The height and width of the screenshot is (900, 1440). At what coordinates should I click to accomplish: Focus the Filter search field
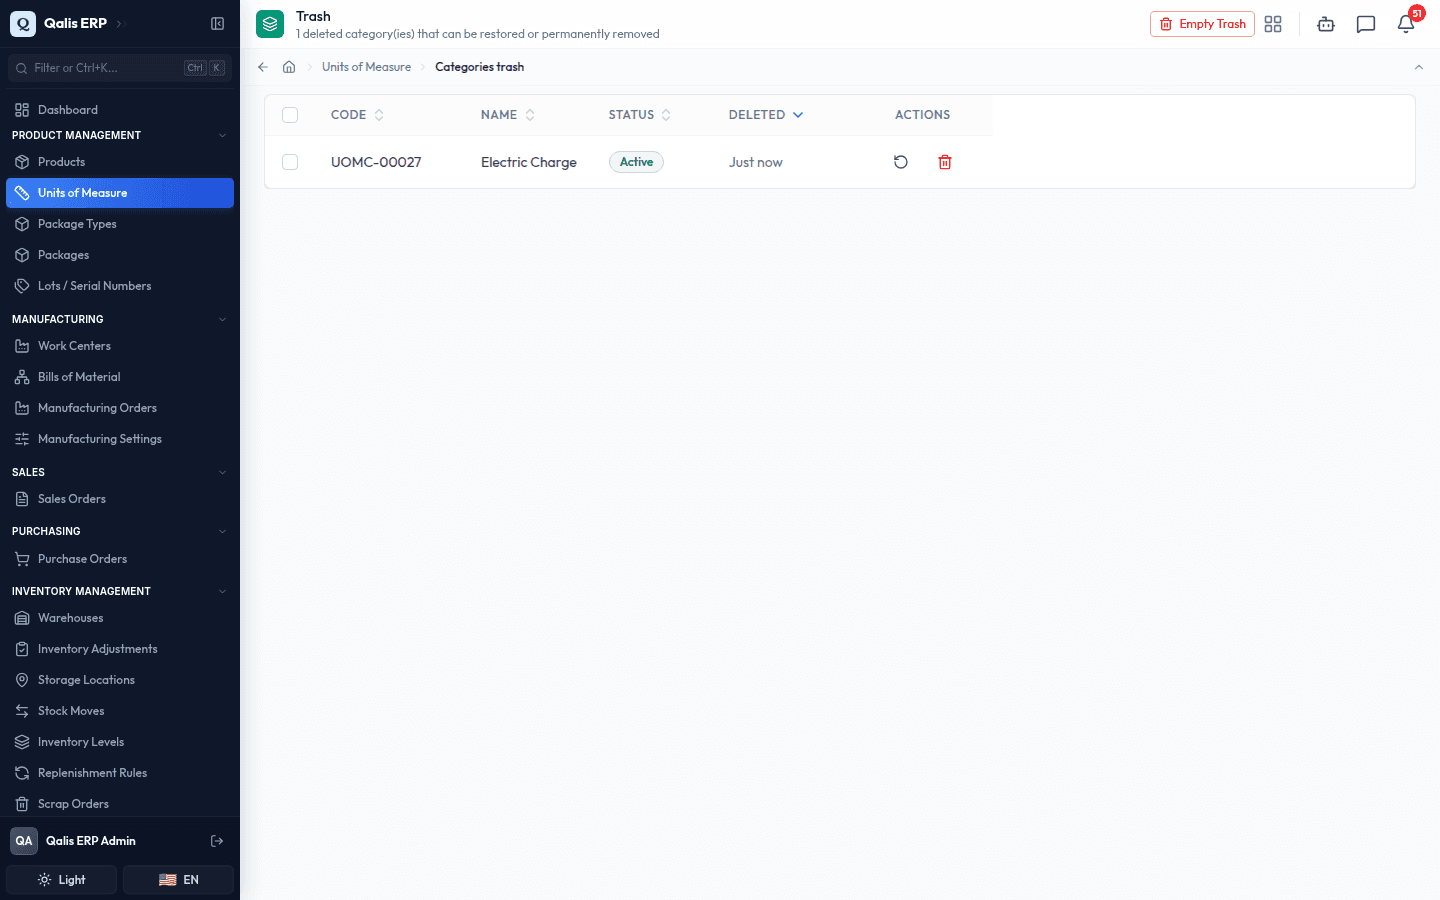click(x=120, y=68)
